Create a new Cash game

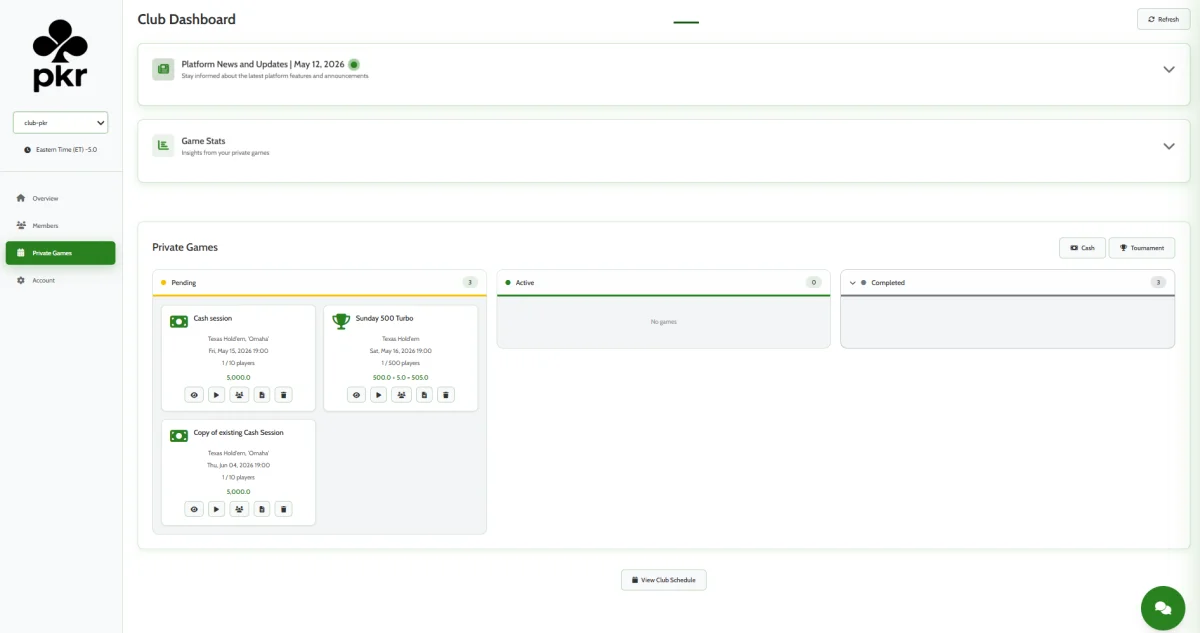pyautogui.click(x=1082, y=248)
